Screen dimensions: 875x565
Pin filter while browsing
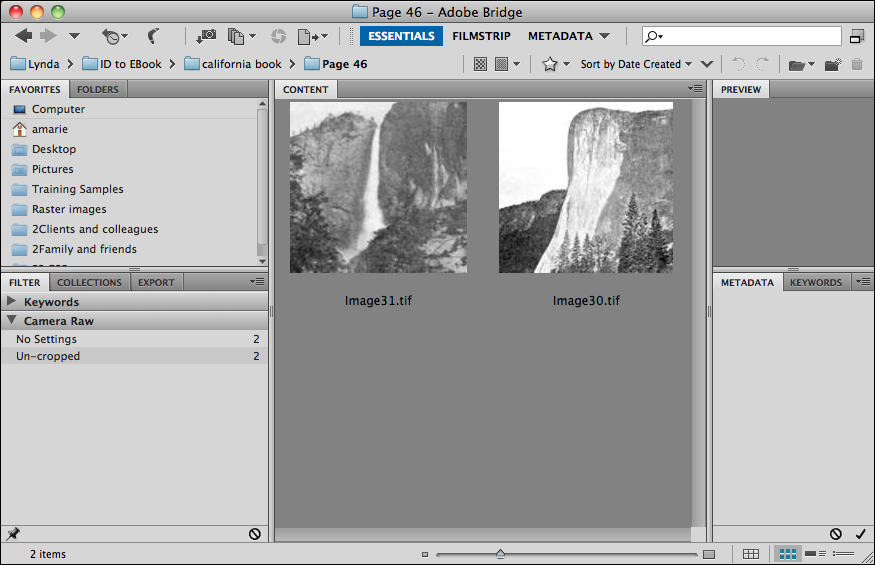pyautogui.click(x=13, y=534)
